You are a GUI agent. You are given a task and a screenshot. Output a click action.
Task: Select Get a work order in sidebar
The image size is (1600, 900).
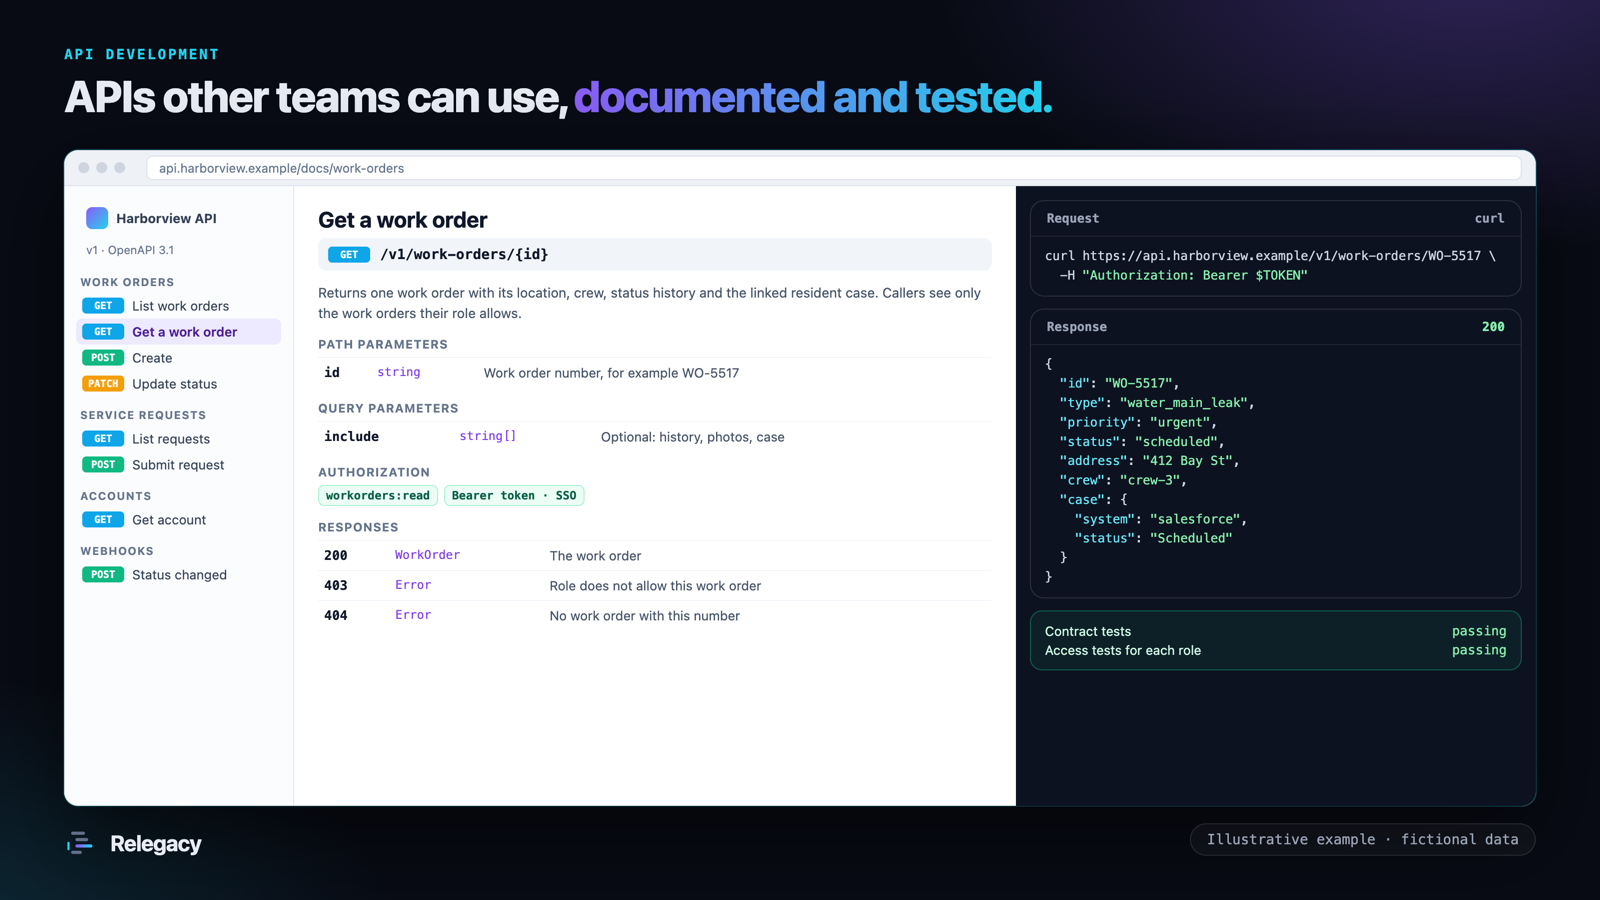click(179, 332)
